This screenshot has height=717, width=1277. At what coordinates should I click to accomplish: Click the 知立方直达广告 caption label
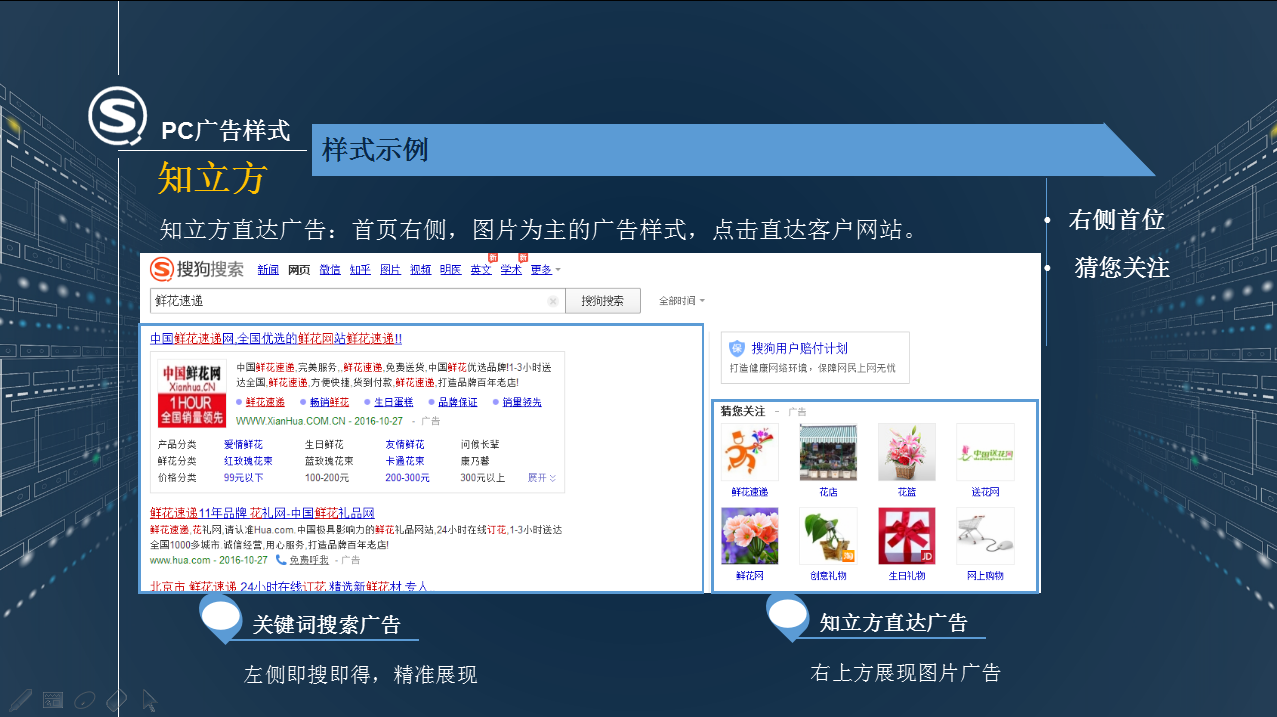point(894,623)
